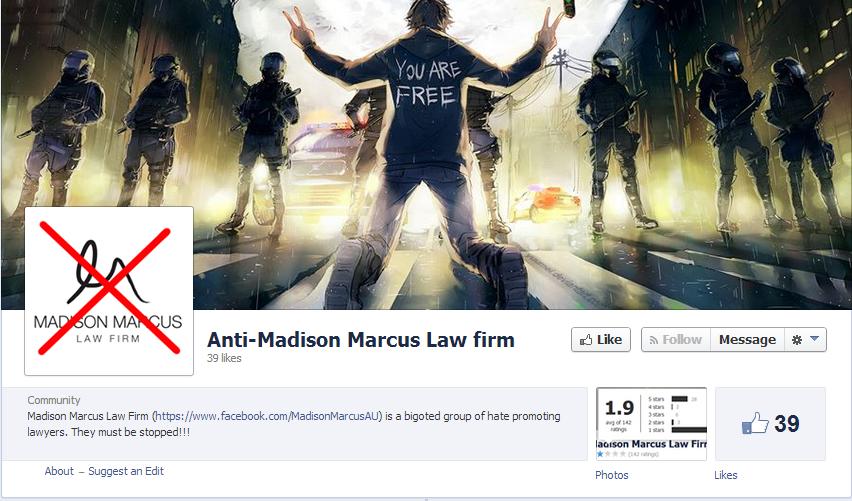Open the 'You Are Free' cover photo
The image size is (852, 501).
pyautogui.click(x=426, y=136)
